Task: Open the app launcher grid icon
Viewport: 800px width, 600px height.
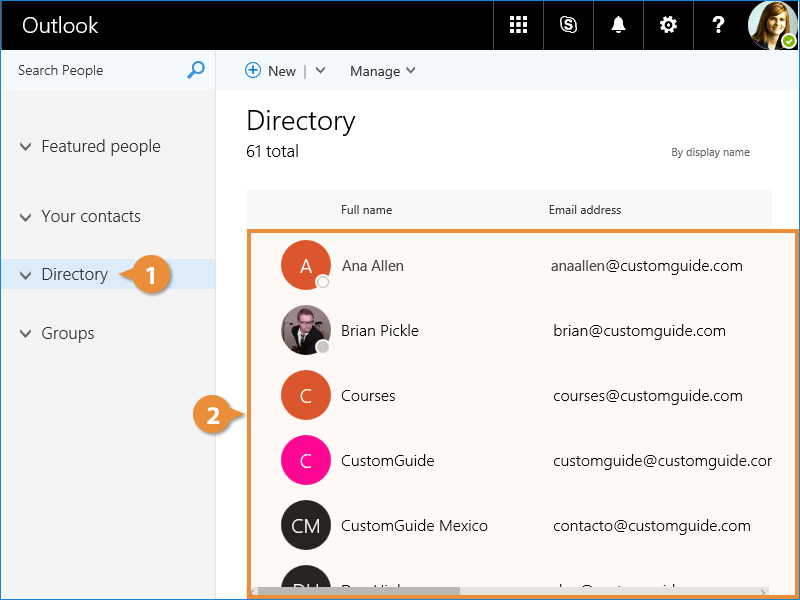Action: (x=518, y=25)
